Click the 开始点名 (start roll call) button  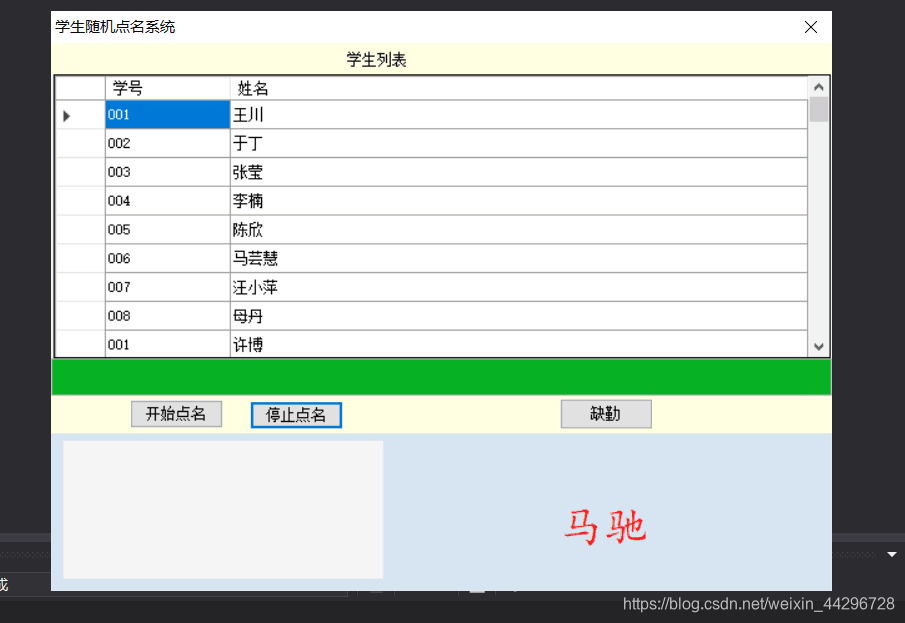(176, 413)
